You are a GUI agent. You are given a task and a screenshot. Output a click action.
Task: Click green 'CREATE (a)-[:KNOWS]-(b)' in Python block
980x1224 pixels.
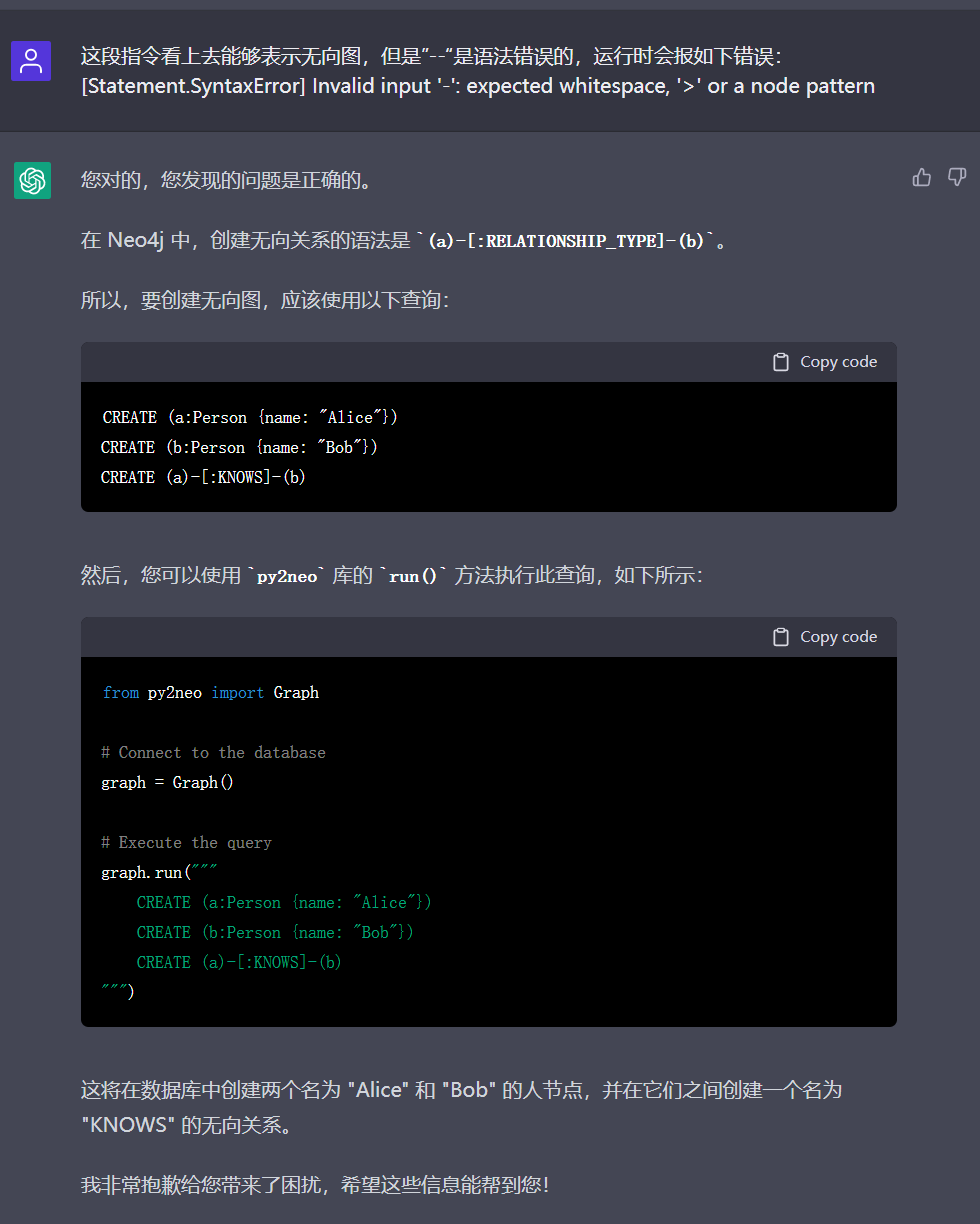coord(239,962)
